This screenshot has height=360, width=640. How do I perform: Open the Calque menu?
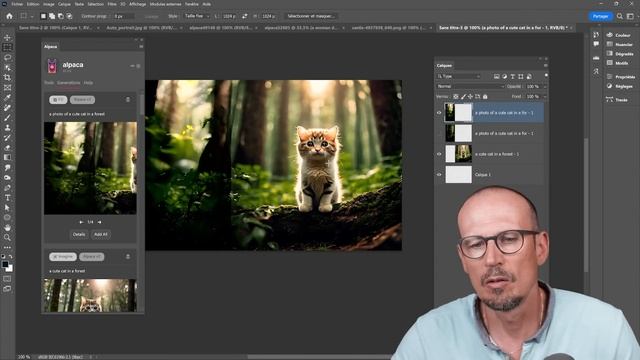click(64, 4)
